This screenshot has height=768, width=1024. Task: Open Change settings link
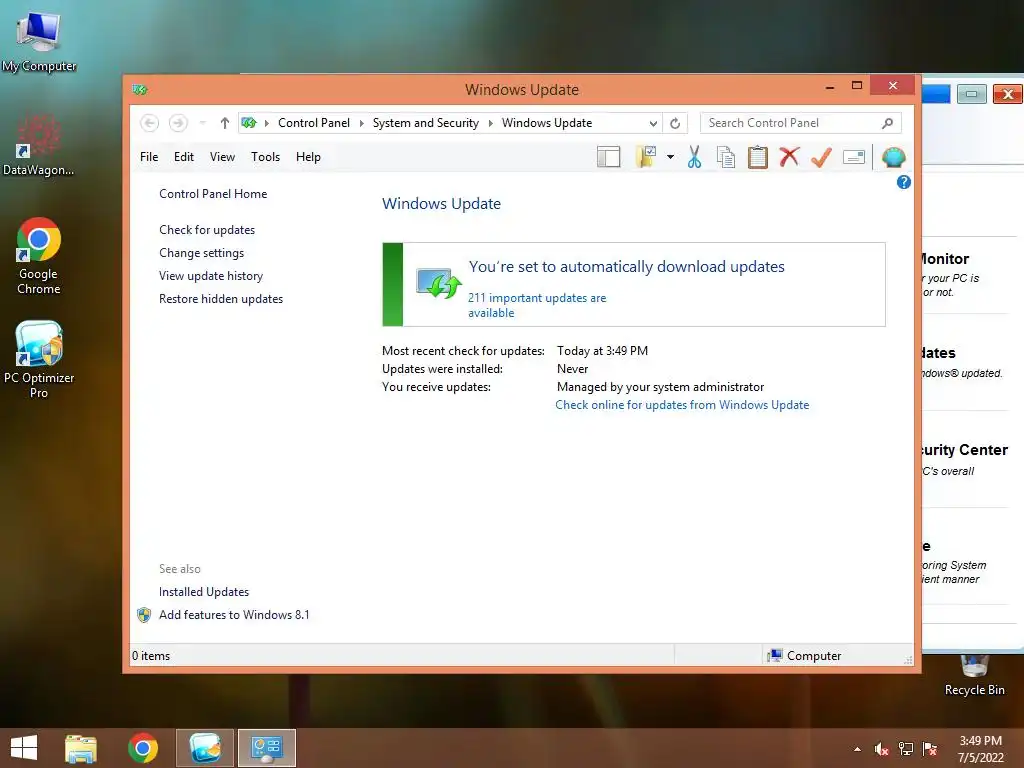pyautogui.click(x=201, y=253)
